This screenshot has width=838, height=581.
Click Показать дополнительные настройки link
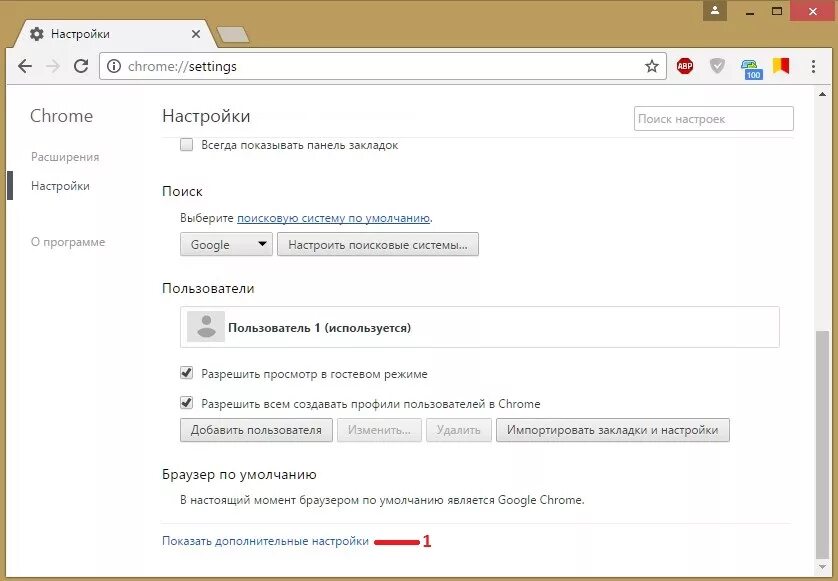pos(265,541)
